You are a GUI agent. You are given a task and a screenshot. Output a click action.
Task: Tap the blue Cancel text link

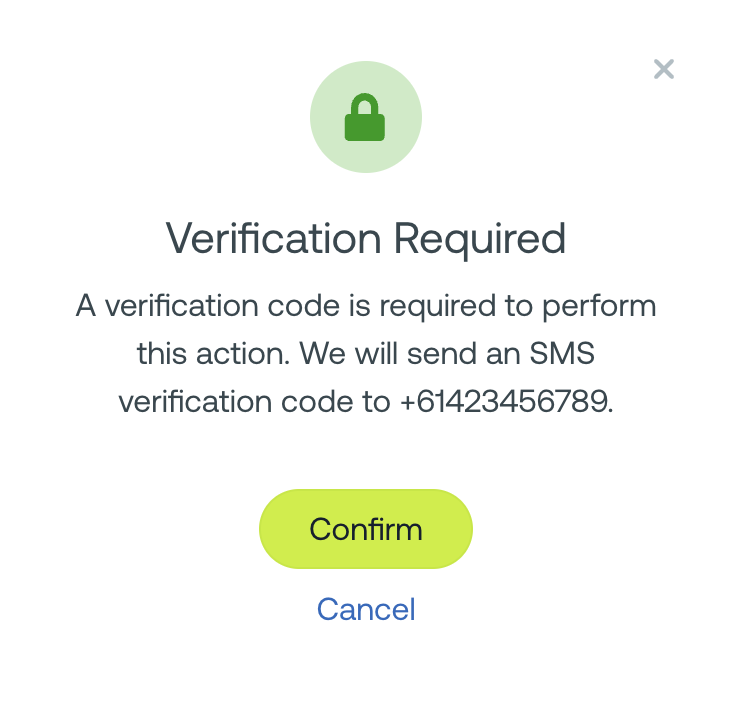[366, 609]
